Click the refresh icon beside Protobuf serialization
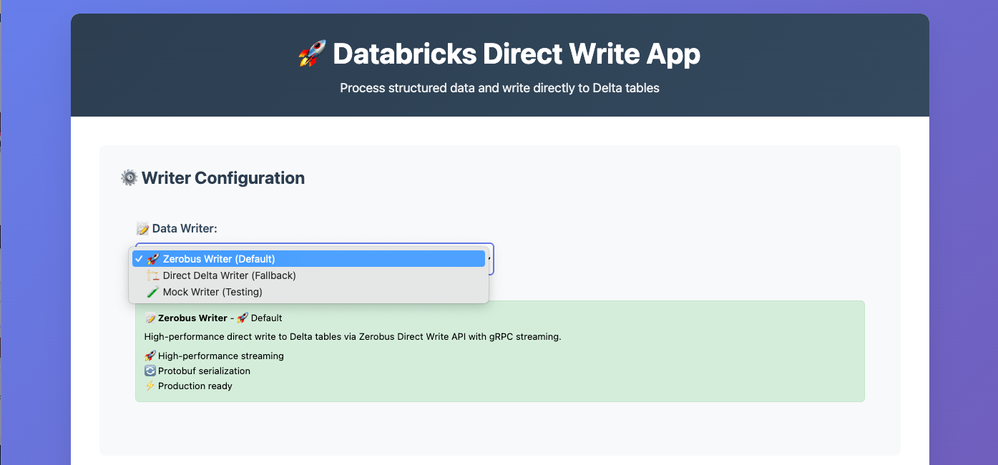Viewport: 998px width, 465px height. (x=150, y=371)
